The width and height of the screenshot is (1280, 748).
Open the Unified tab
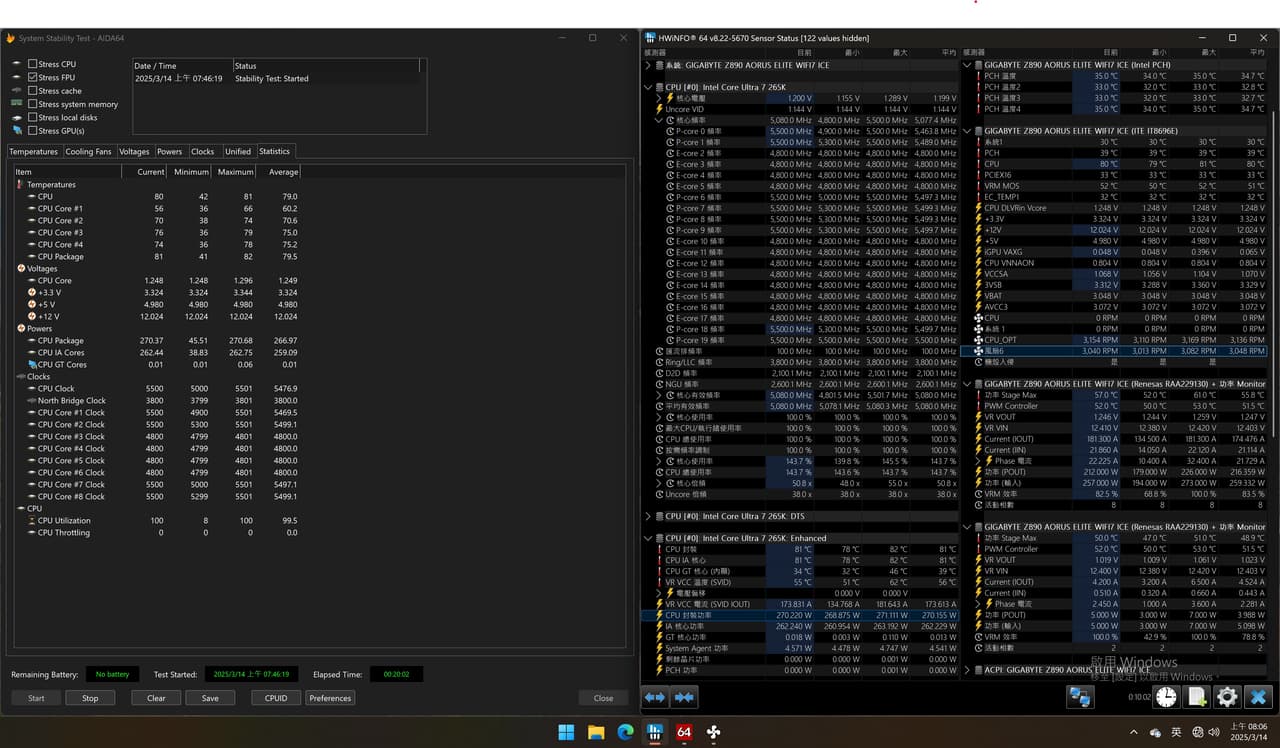238,152
